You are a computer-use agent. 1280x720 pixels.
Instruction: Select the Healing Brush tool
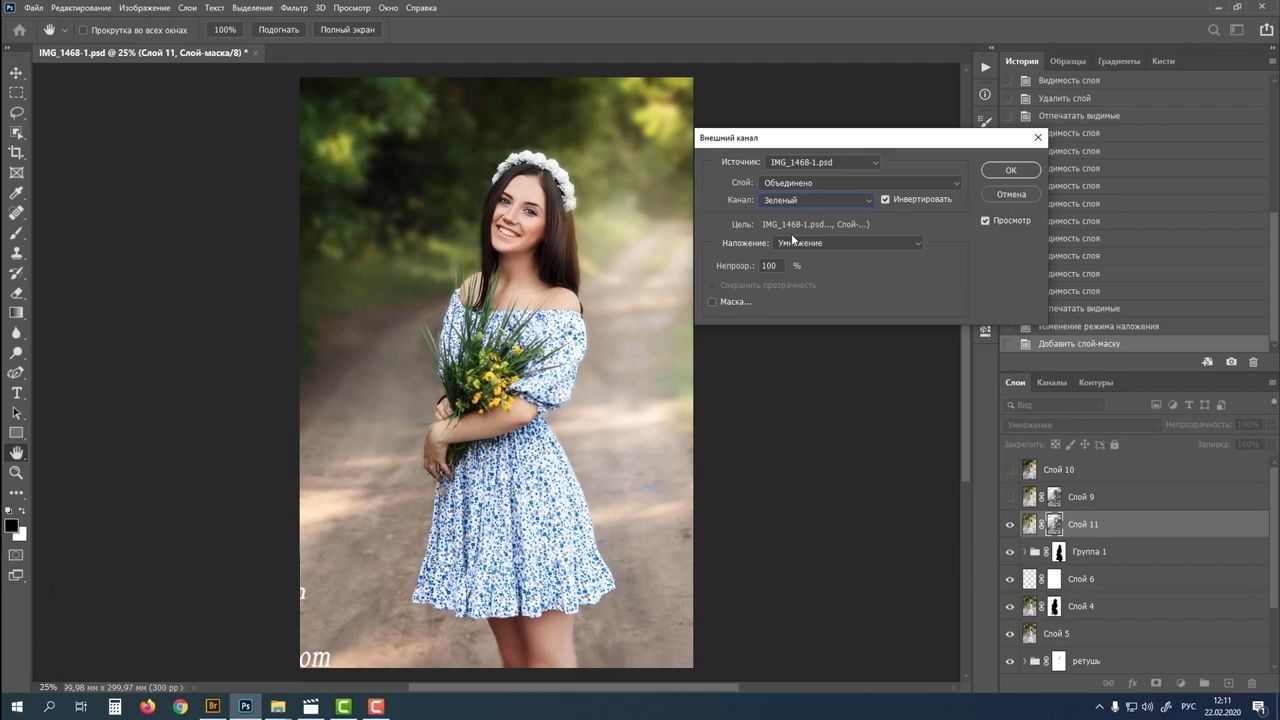[16, 213]
